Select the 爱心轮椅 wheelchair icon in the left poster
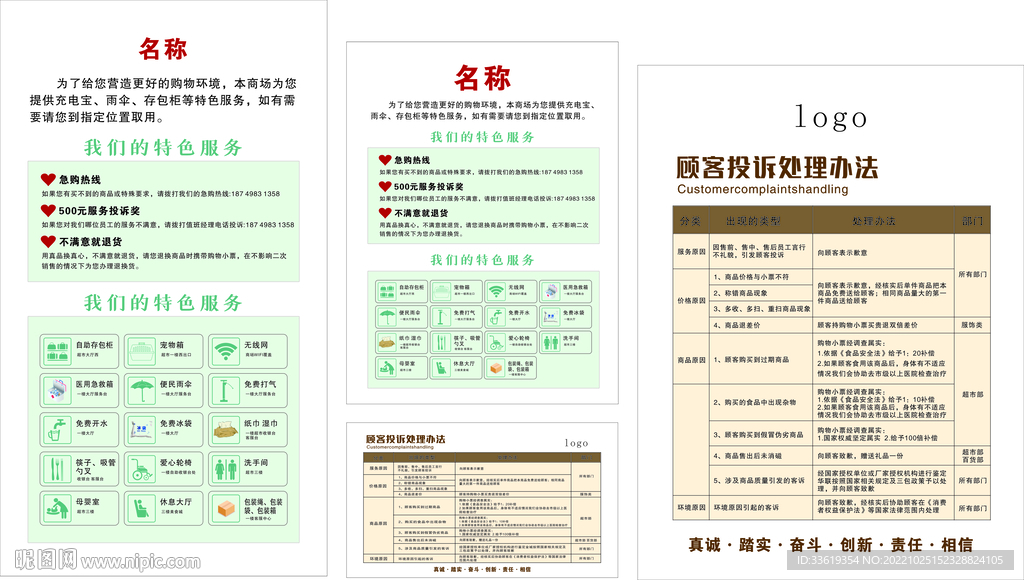Screen dimensions: 1024x580 [x=141, y=469]
